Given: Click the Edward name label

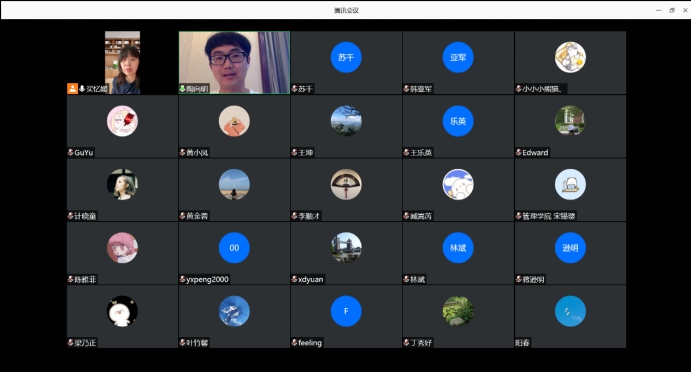Looking at the screenshot, I should [x=535, y=153].
